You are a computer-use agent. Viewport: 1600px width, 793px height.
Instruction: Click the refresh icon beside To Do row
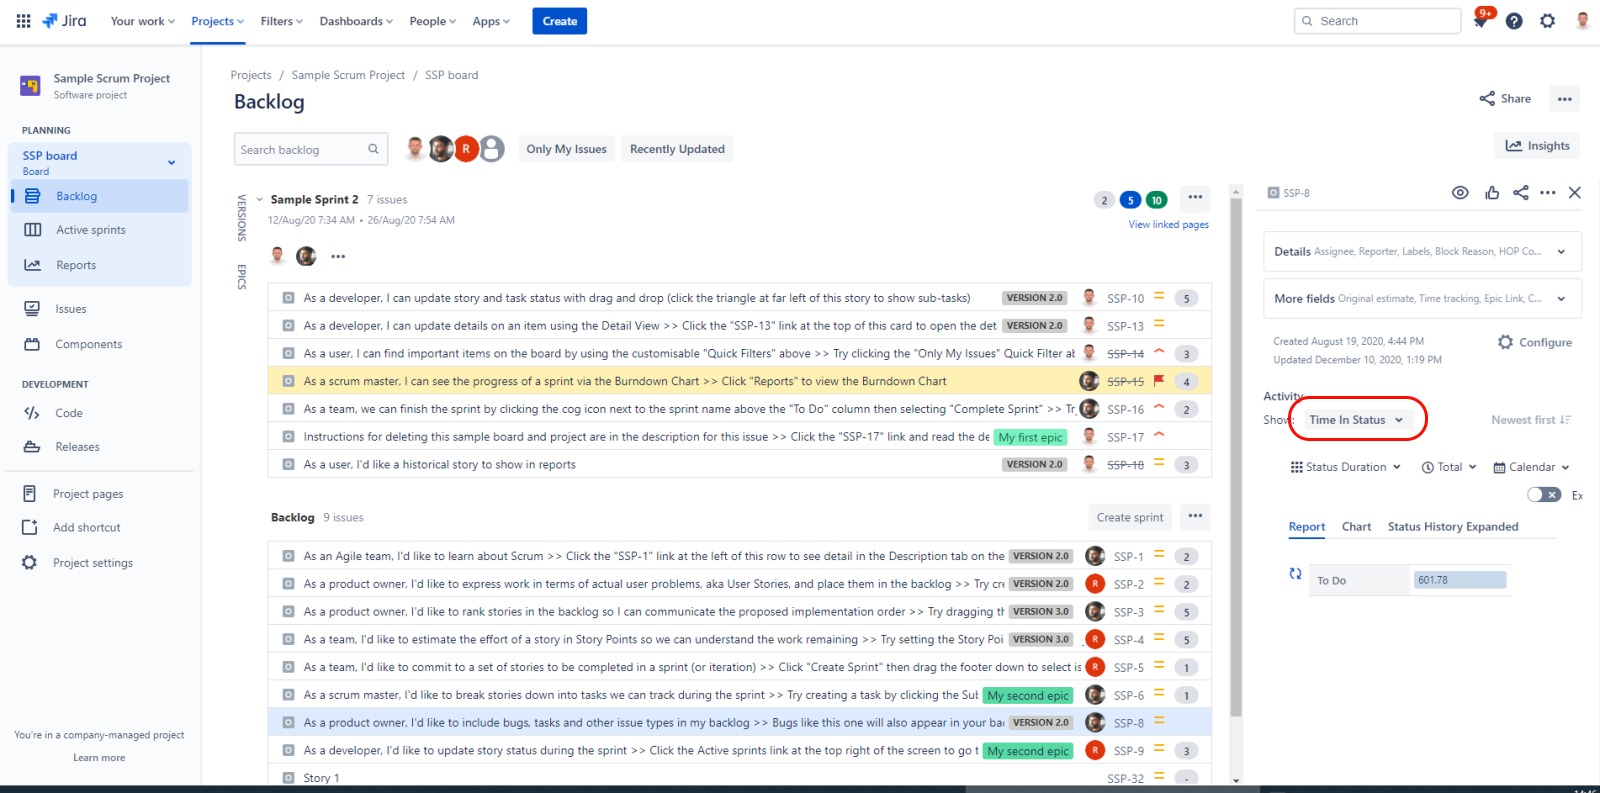click(x=1295, y=574)
